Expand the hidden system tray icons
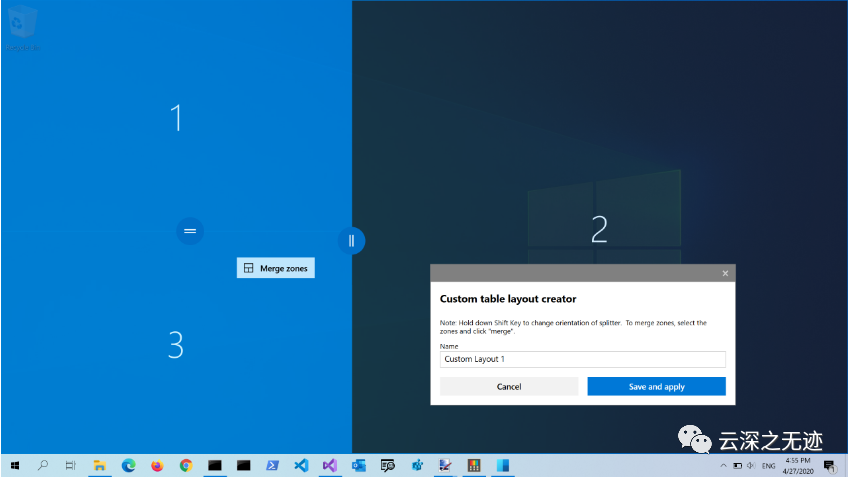The image size is (851, 479). coord(723,466)
